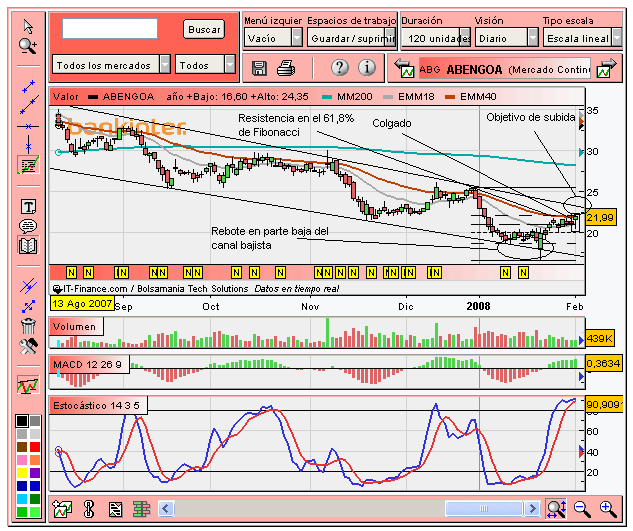Open the hammer and wrench settings icon

pyautogui.click(x=28, y=346)
